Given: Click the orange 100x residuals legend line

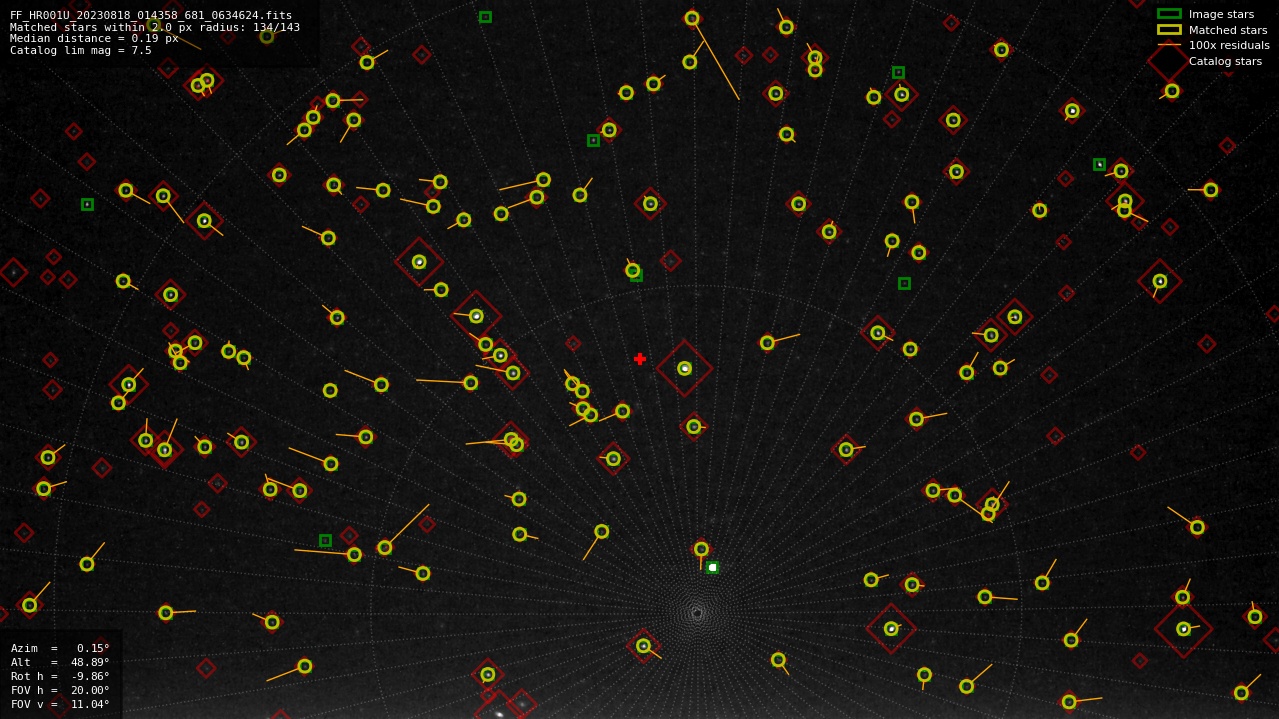Looking at the screenshot, I should click(x=1169, y=45).
